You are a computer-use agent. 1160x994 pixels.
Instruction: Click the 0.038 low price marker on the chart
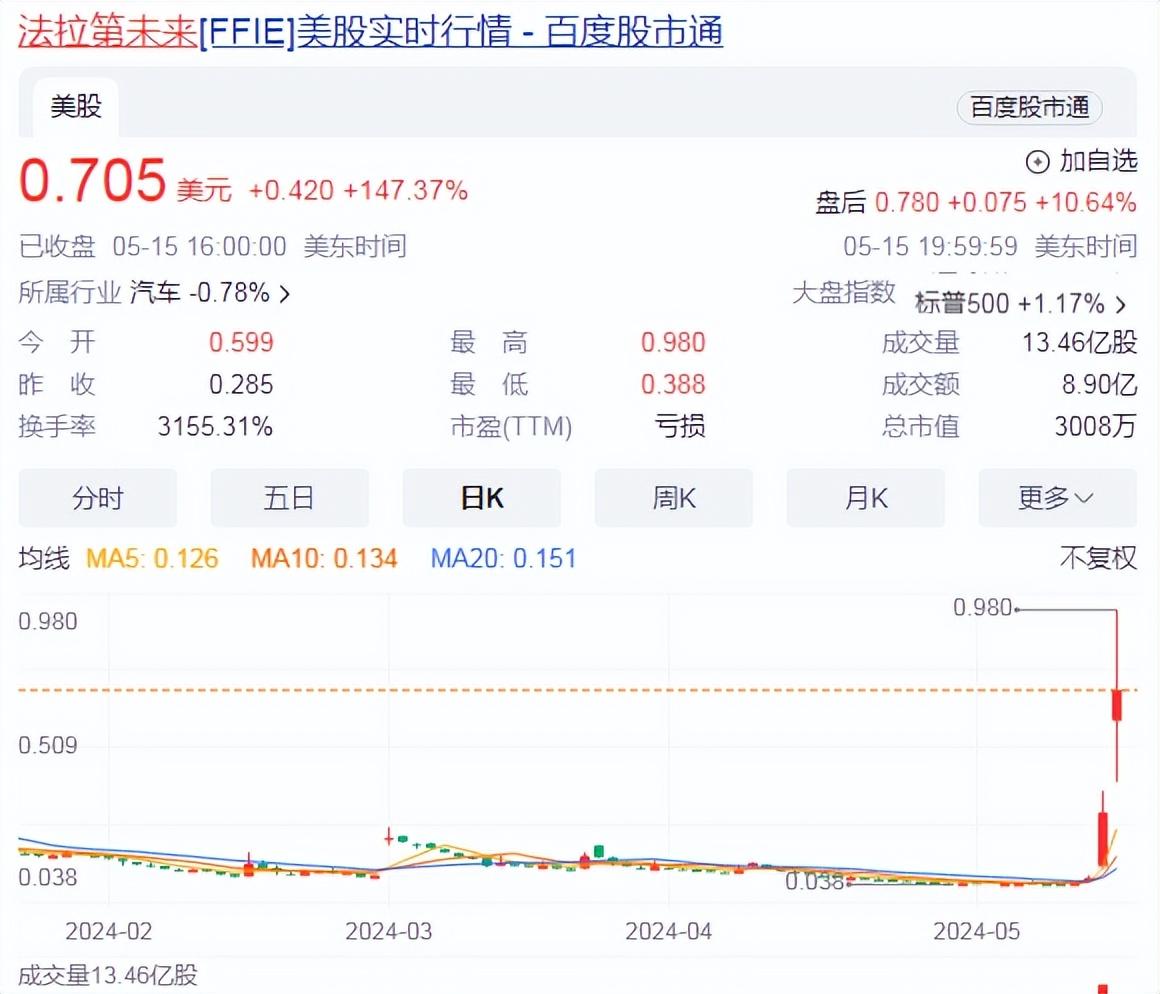pyautogui.click(x=814, y=882)
